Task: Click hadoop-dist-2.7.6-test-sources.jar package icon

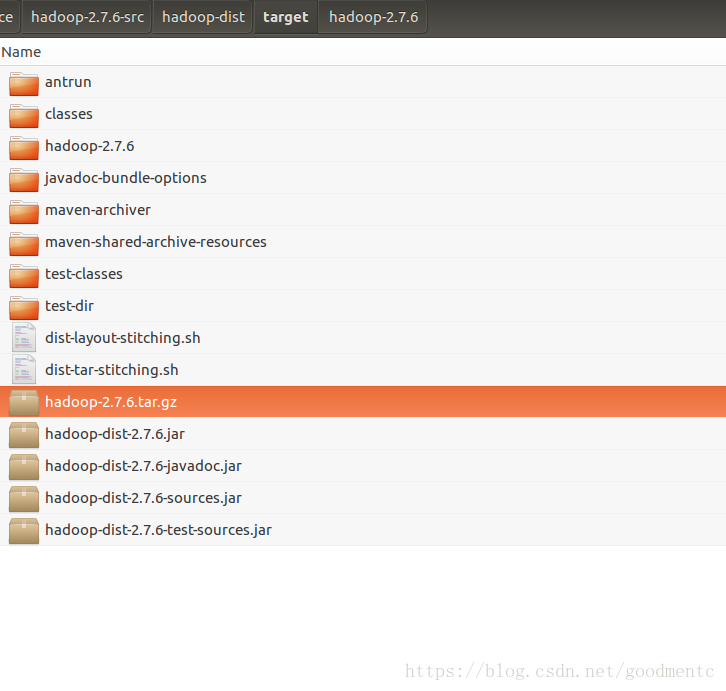Action: click(24, 530)
